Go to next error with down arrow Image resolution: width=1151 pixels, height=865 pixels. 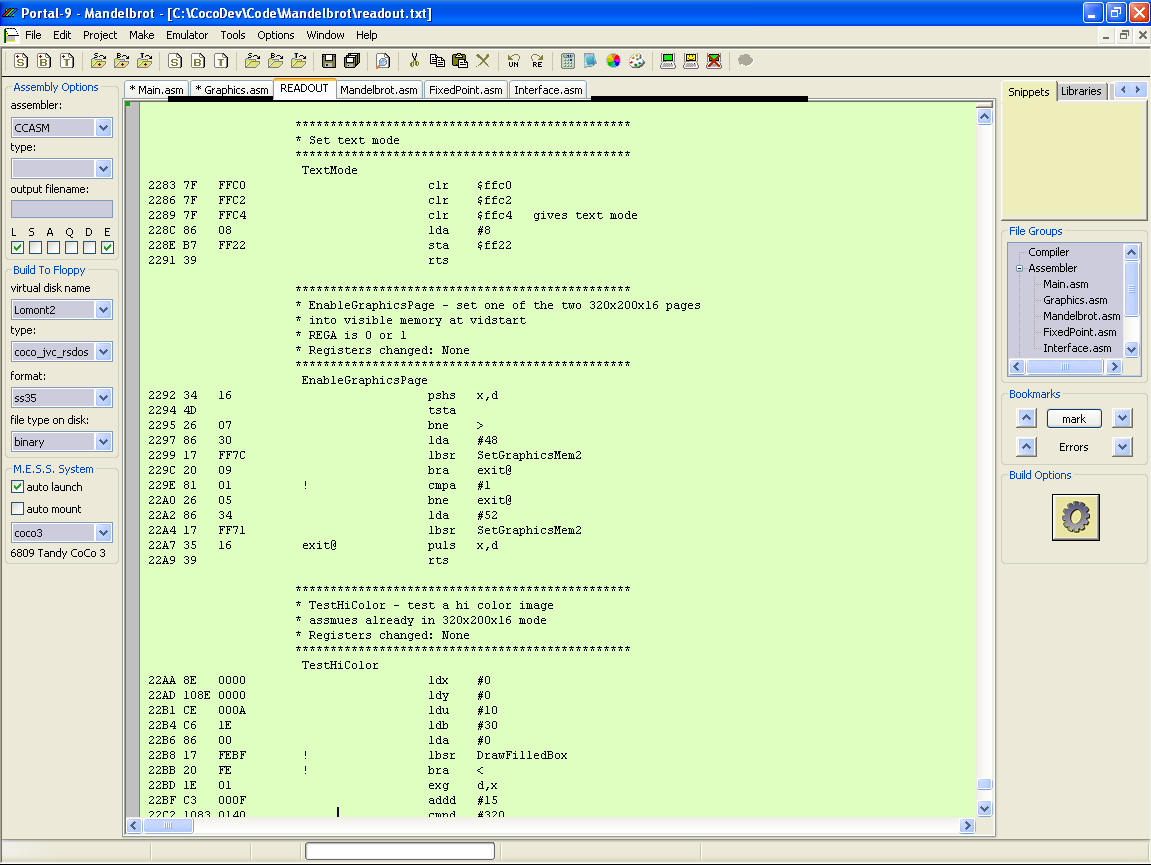click(x=1122, y=446)
